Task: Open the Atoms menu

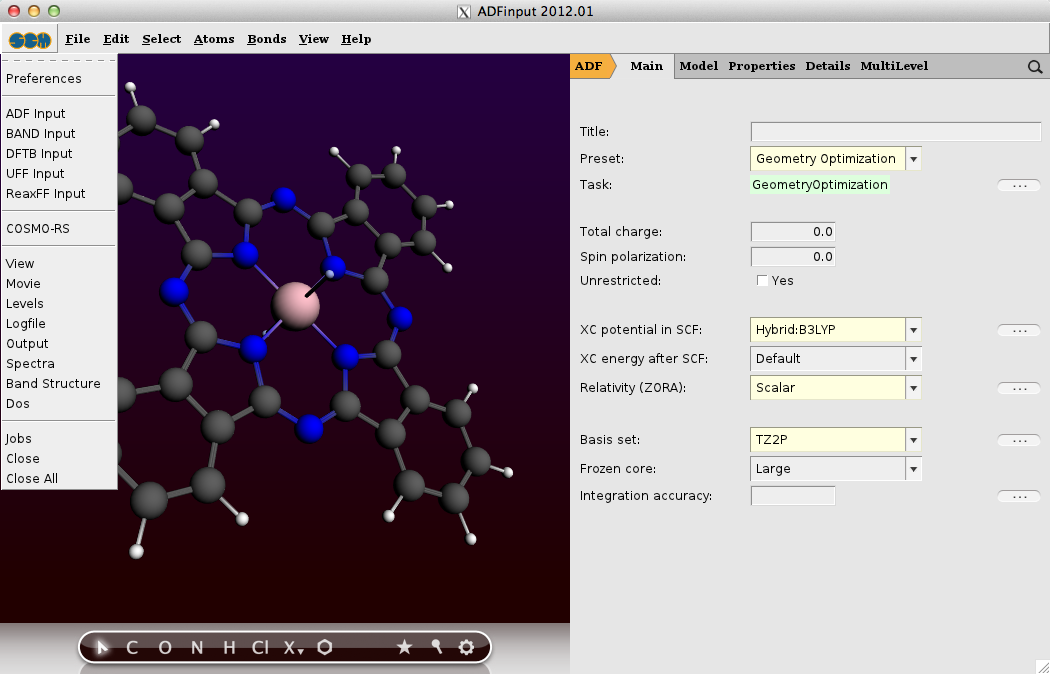Action: pyautogui.click(x=214, y=39)
